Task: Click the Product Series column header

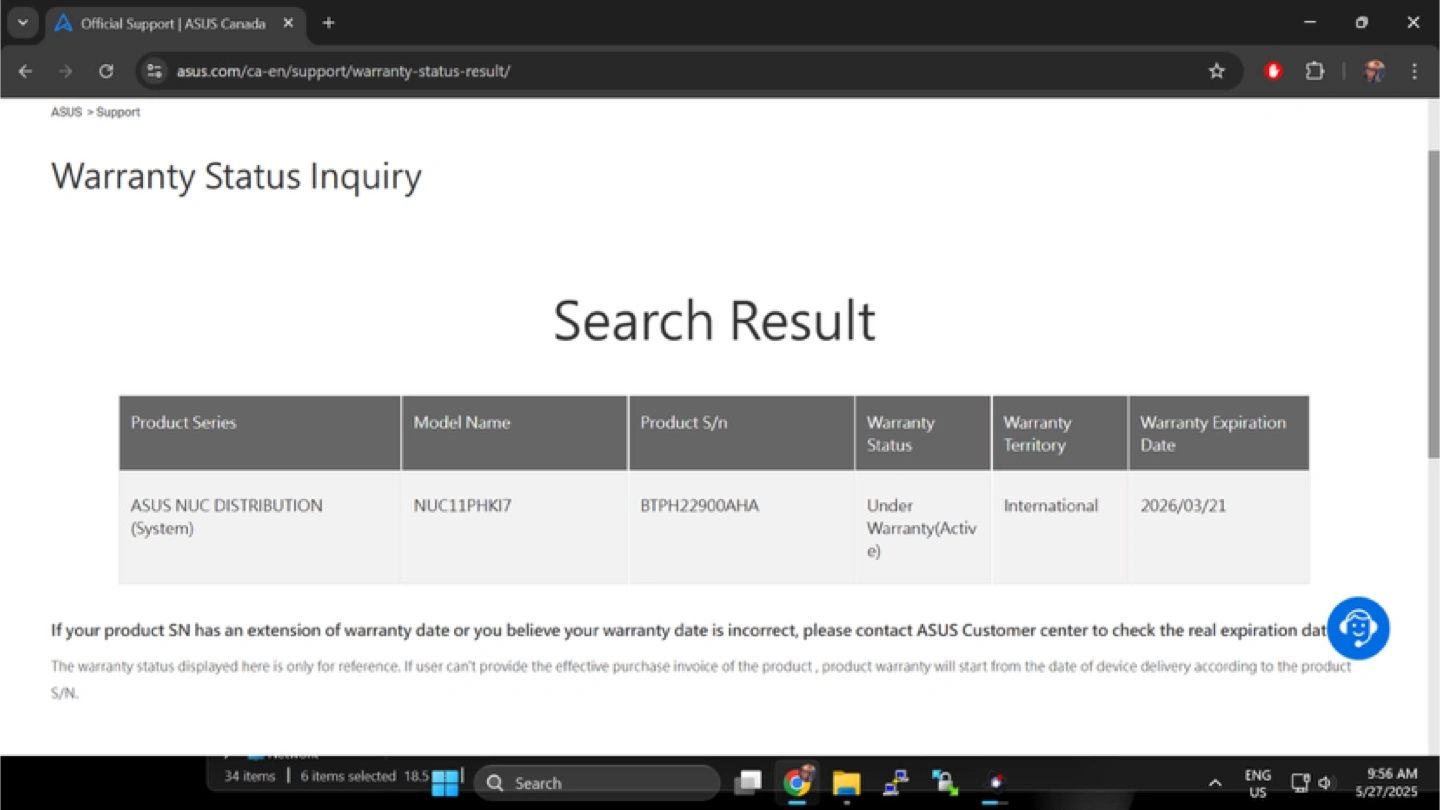Action: pos(260,433)
